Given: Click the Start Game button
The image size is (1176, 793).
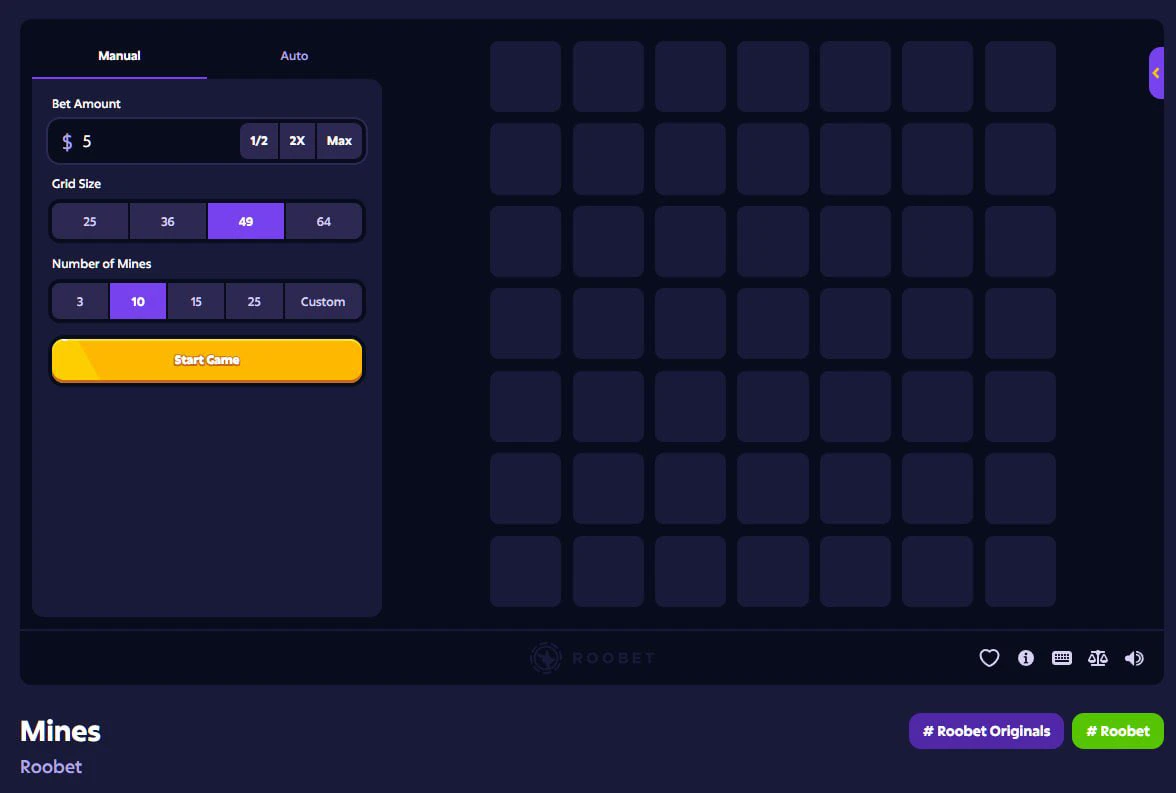Looking at the screenshot, I should point(207,360).
